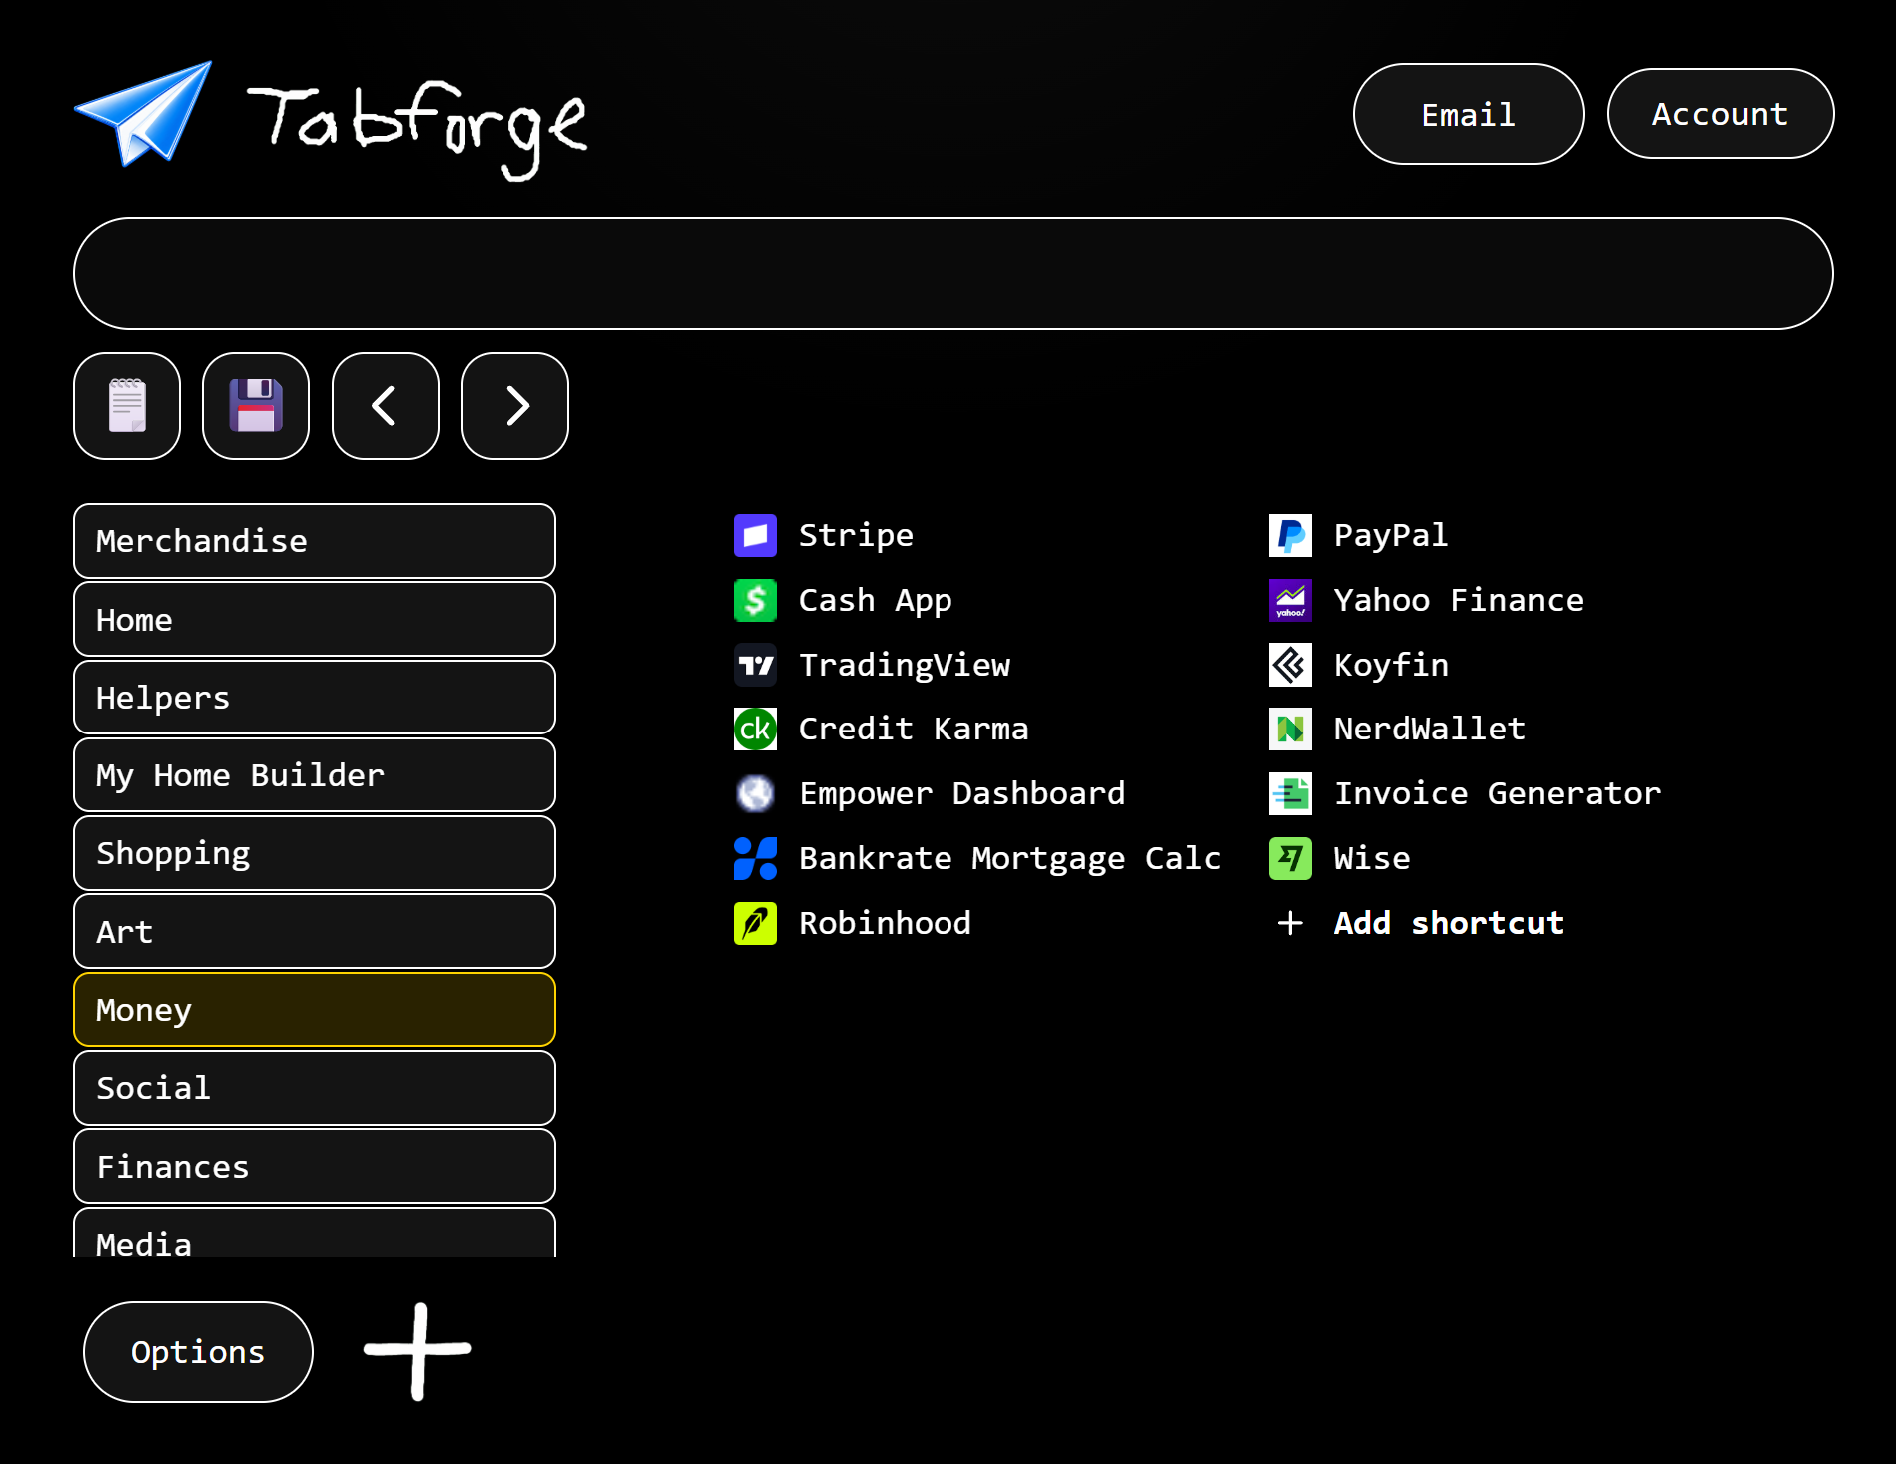1896x1464 pixels.
Task: Select the Merchandise category
Action: [314, 541]
